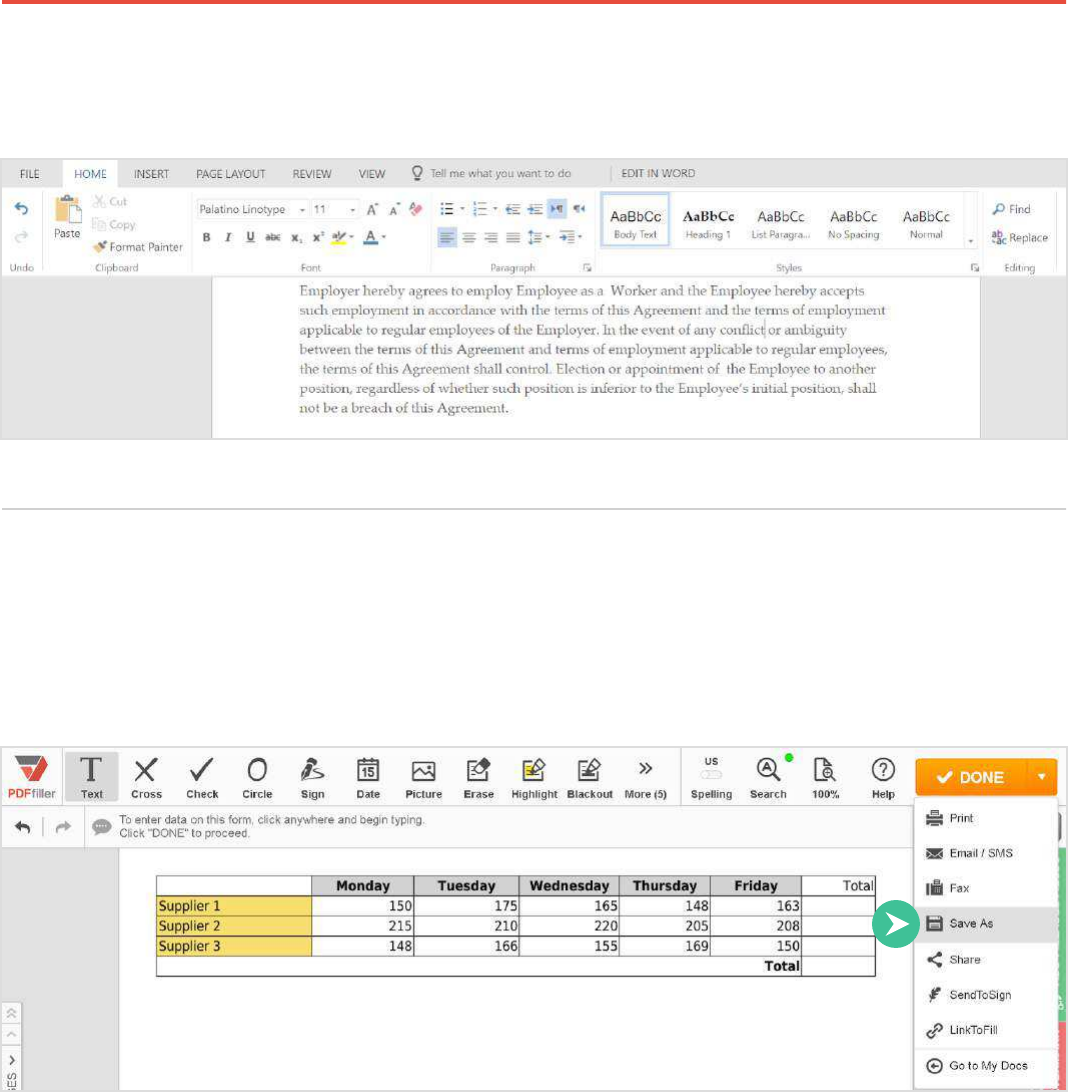Select the Highlight tool in PDFfiller
The image size is (1068, 1092).
pos(534,777)
